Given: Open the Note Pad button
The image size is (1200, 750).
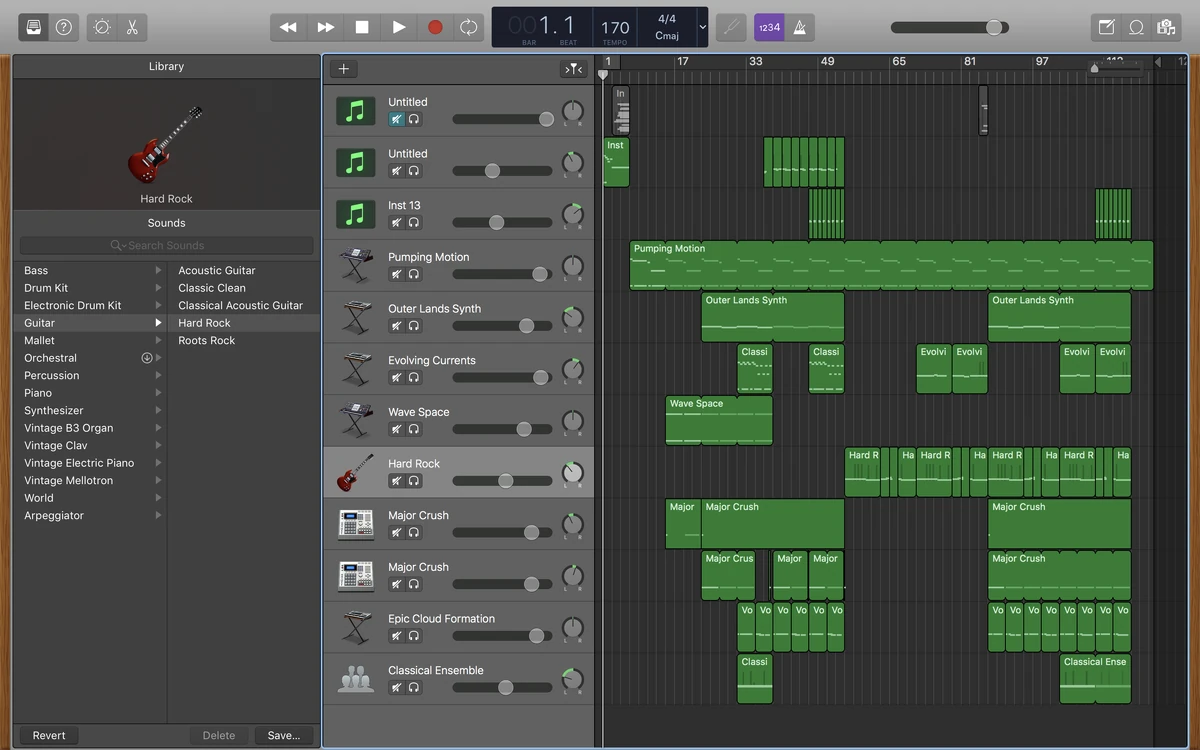Looking at the screenshot, I should (x=1106, y=27).
